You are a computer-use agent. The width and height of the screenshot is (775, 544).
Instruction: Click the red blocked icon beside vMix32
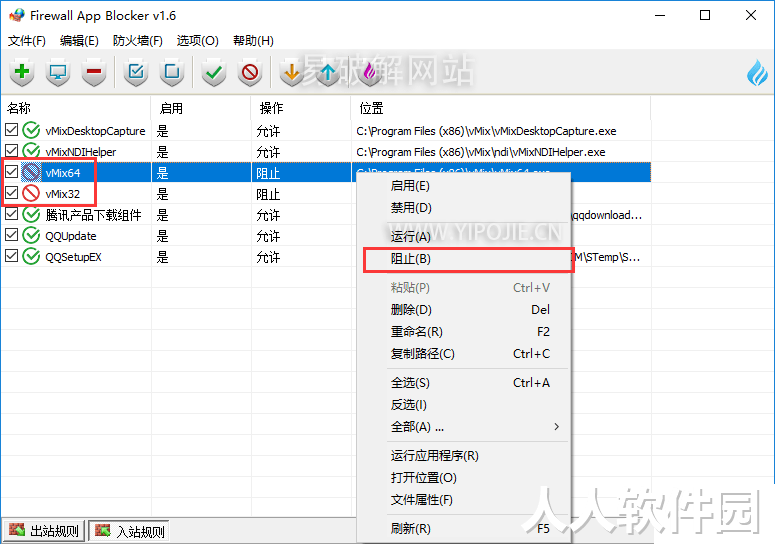pos(31,193)
